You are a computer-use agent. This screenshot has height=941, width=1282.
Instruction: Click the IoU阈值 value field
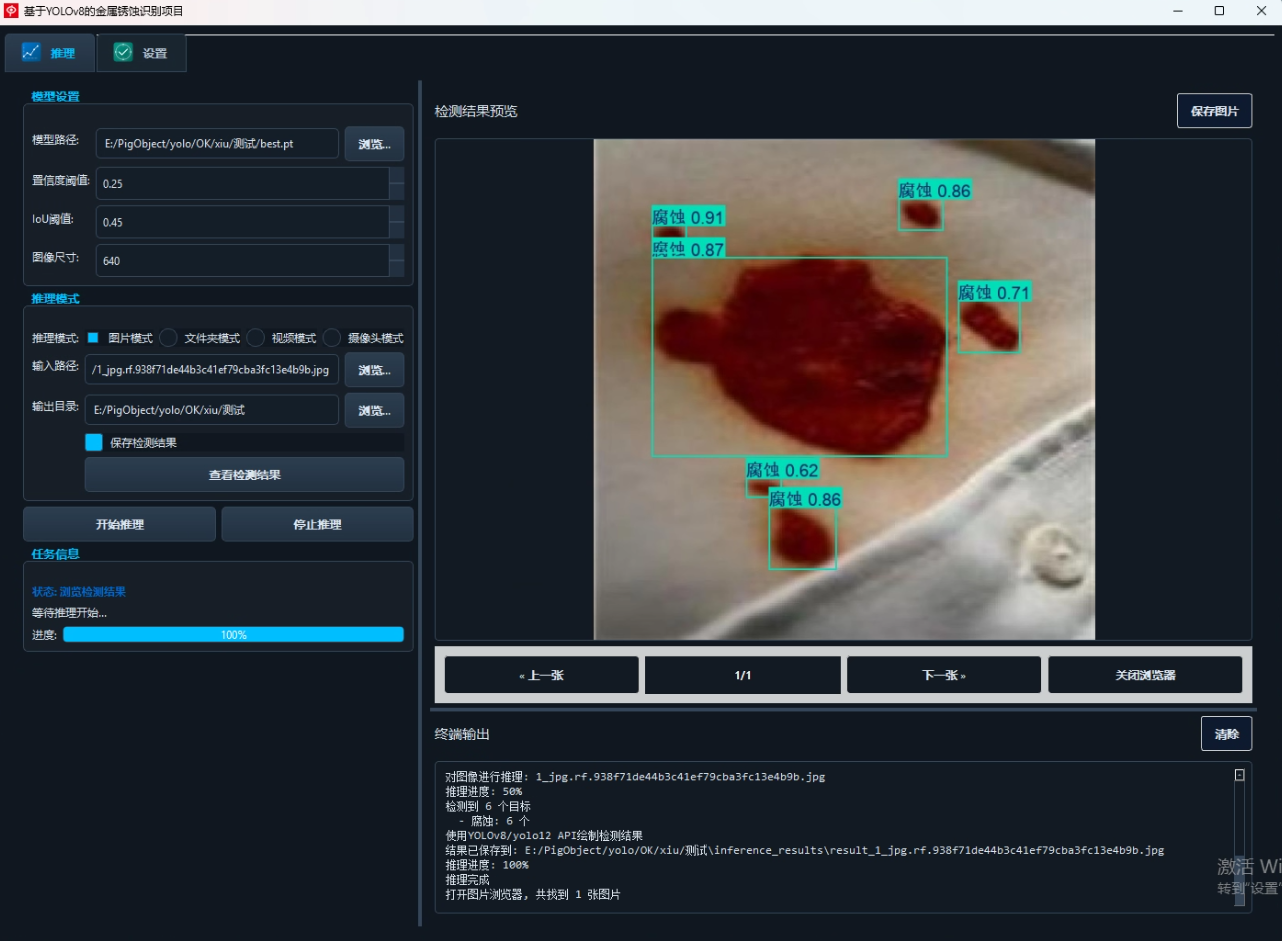pyautogui.click(x=242, y=222)
